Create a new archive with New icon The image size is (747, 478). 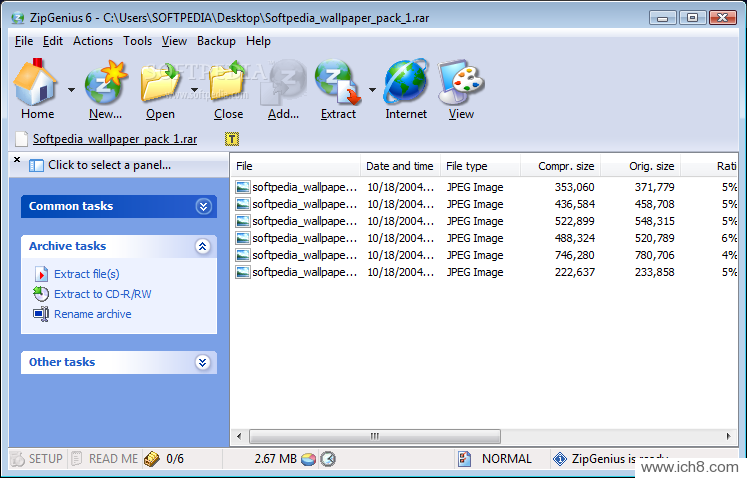[105, 82]
